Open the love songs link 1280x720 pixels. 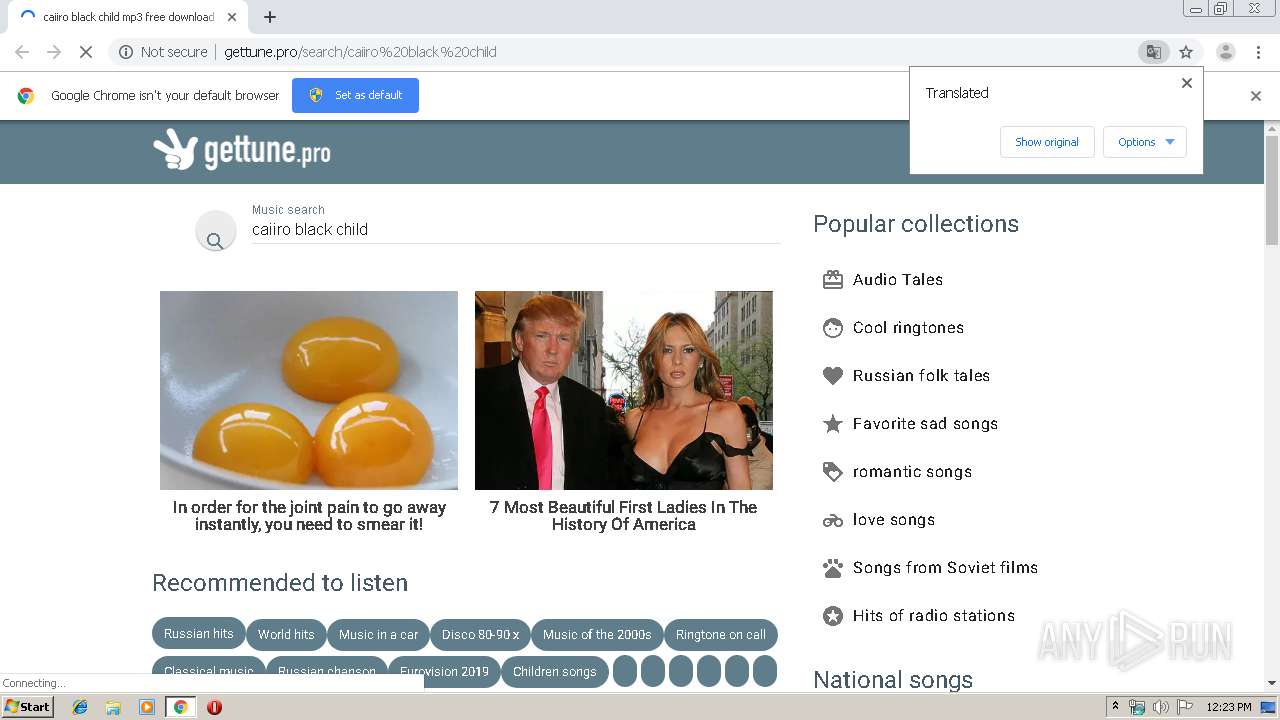894,520
